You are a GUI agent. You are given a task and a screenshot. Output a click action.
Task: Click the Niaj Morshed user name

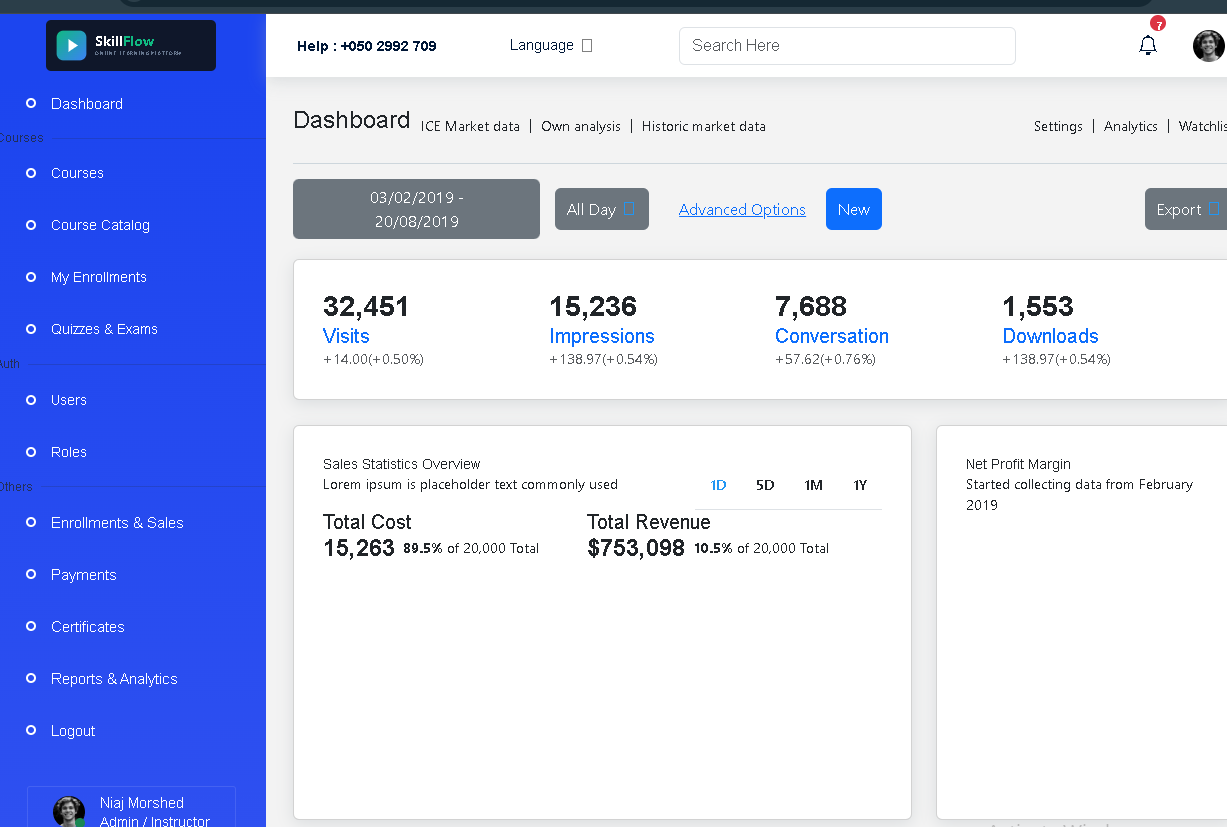click(142, 803)
